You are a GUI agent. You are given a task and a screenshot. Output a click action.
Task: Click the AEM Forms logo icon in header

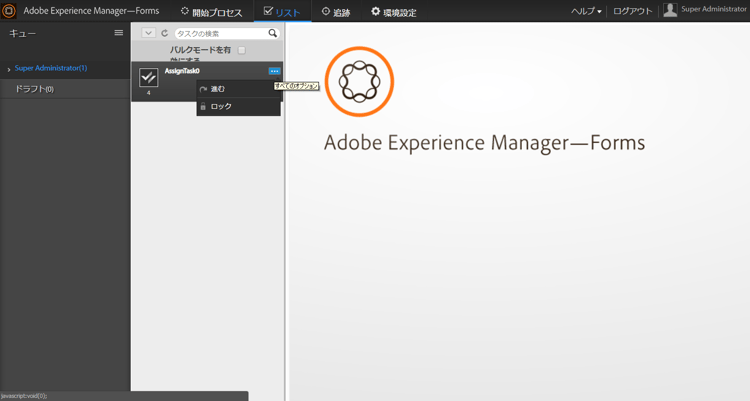[x=9, y=11]
